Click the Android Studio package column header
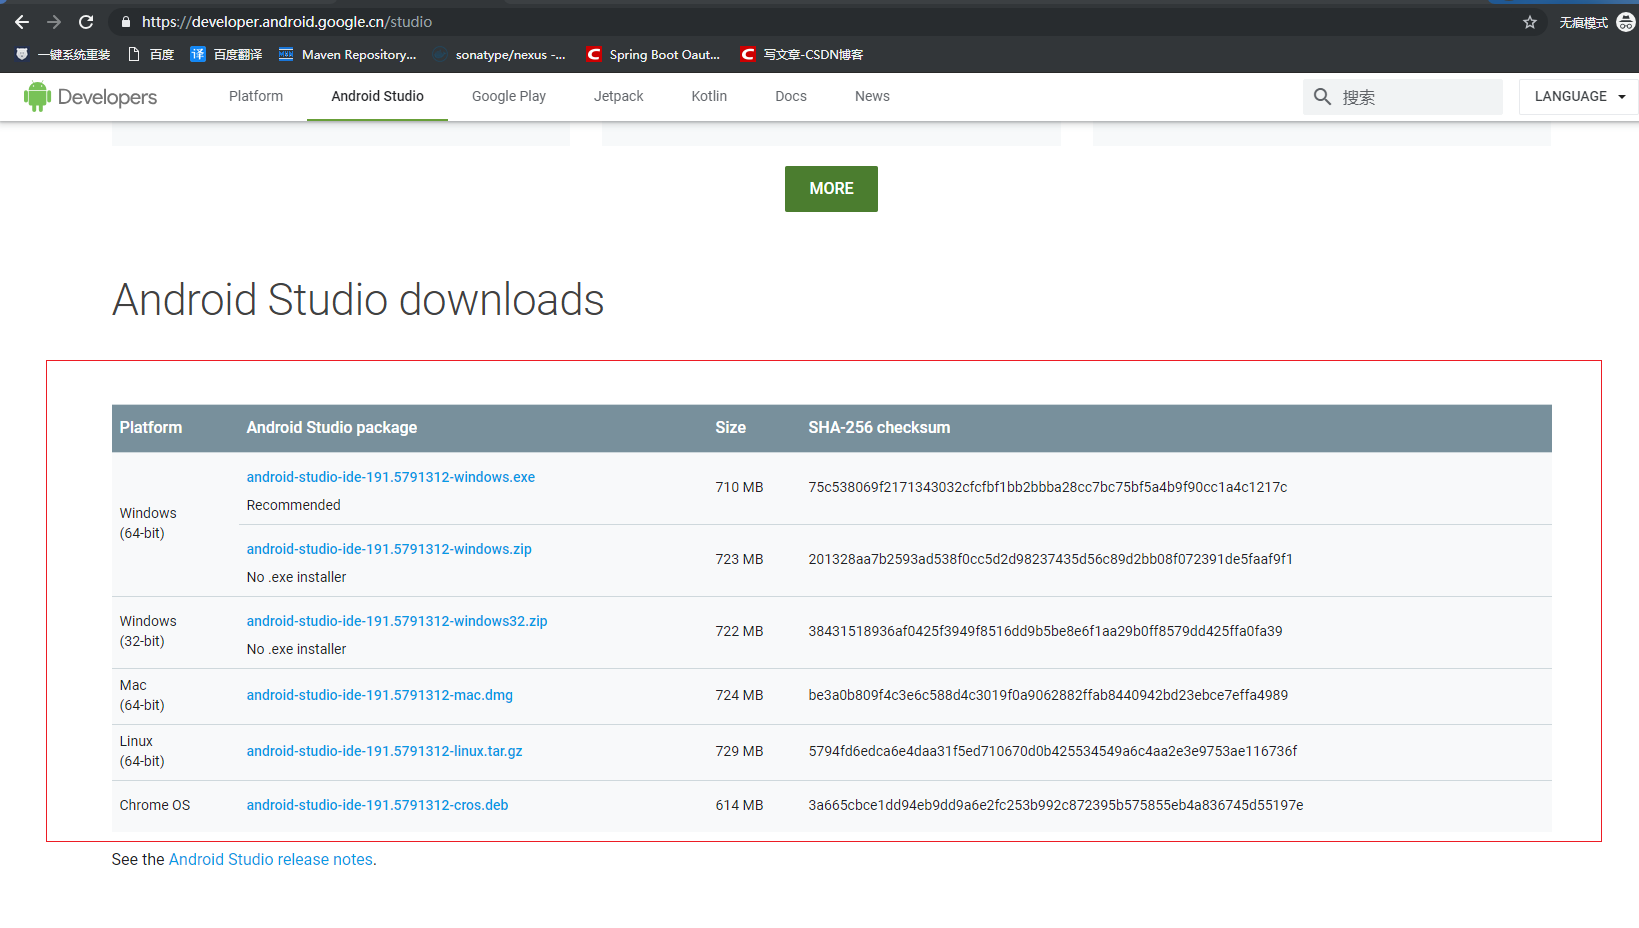The height and width of the screenshot is (928, 1639). pyautogui.click(x=332, y=427)
